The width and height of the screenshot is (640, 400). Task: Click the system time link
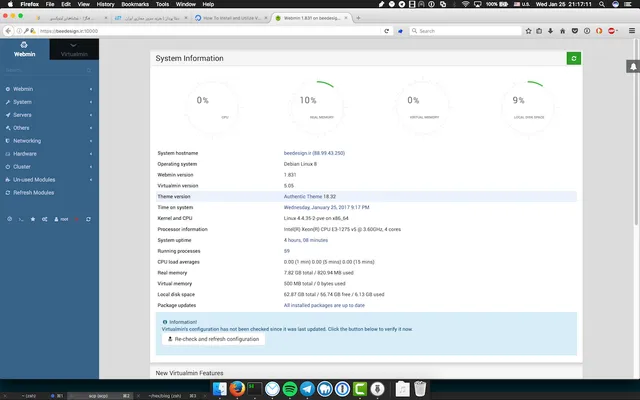click(327, 207)
